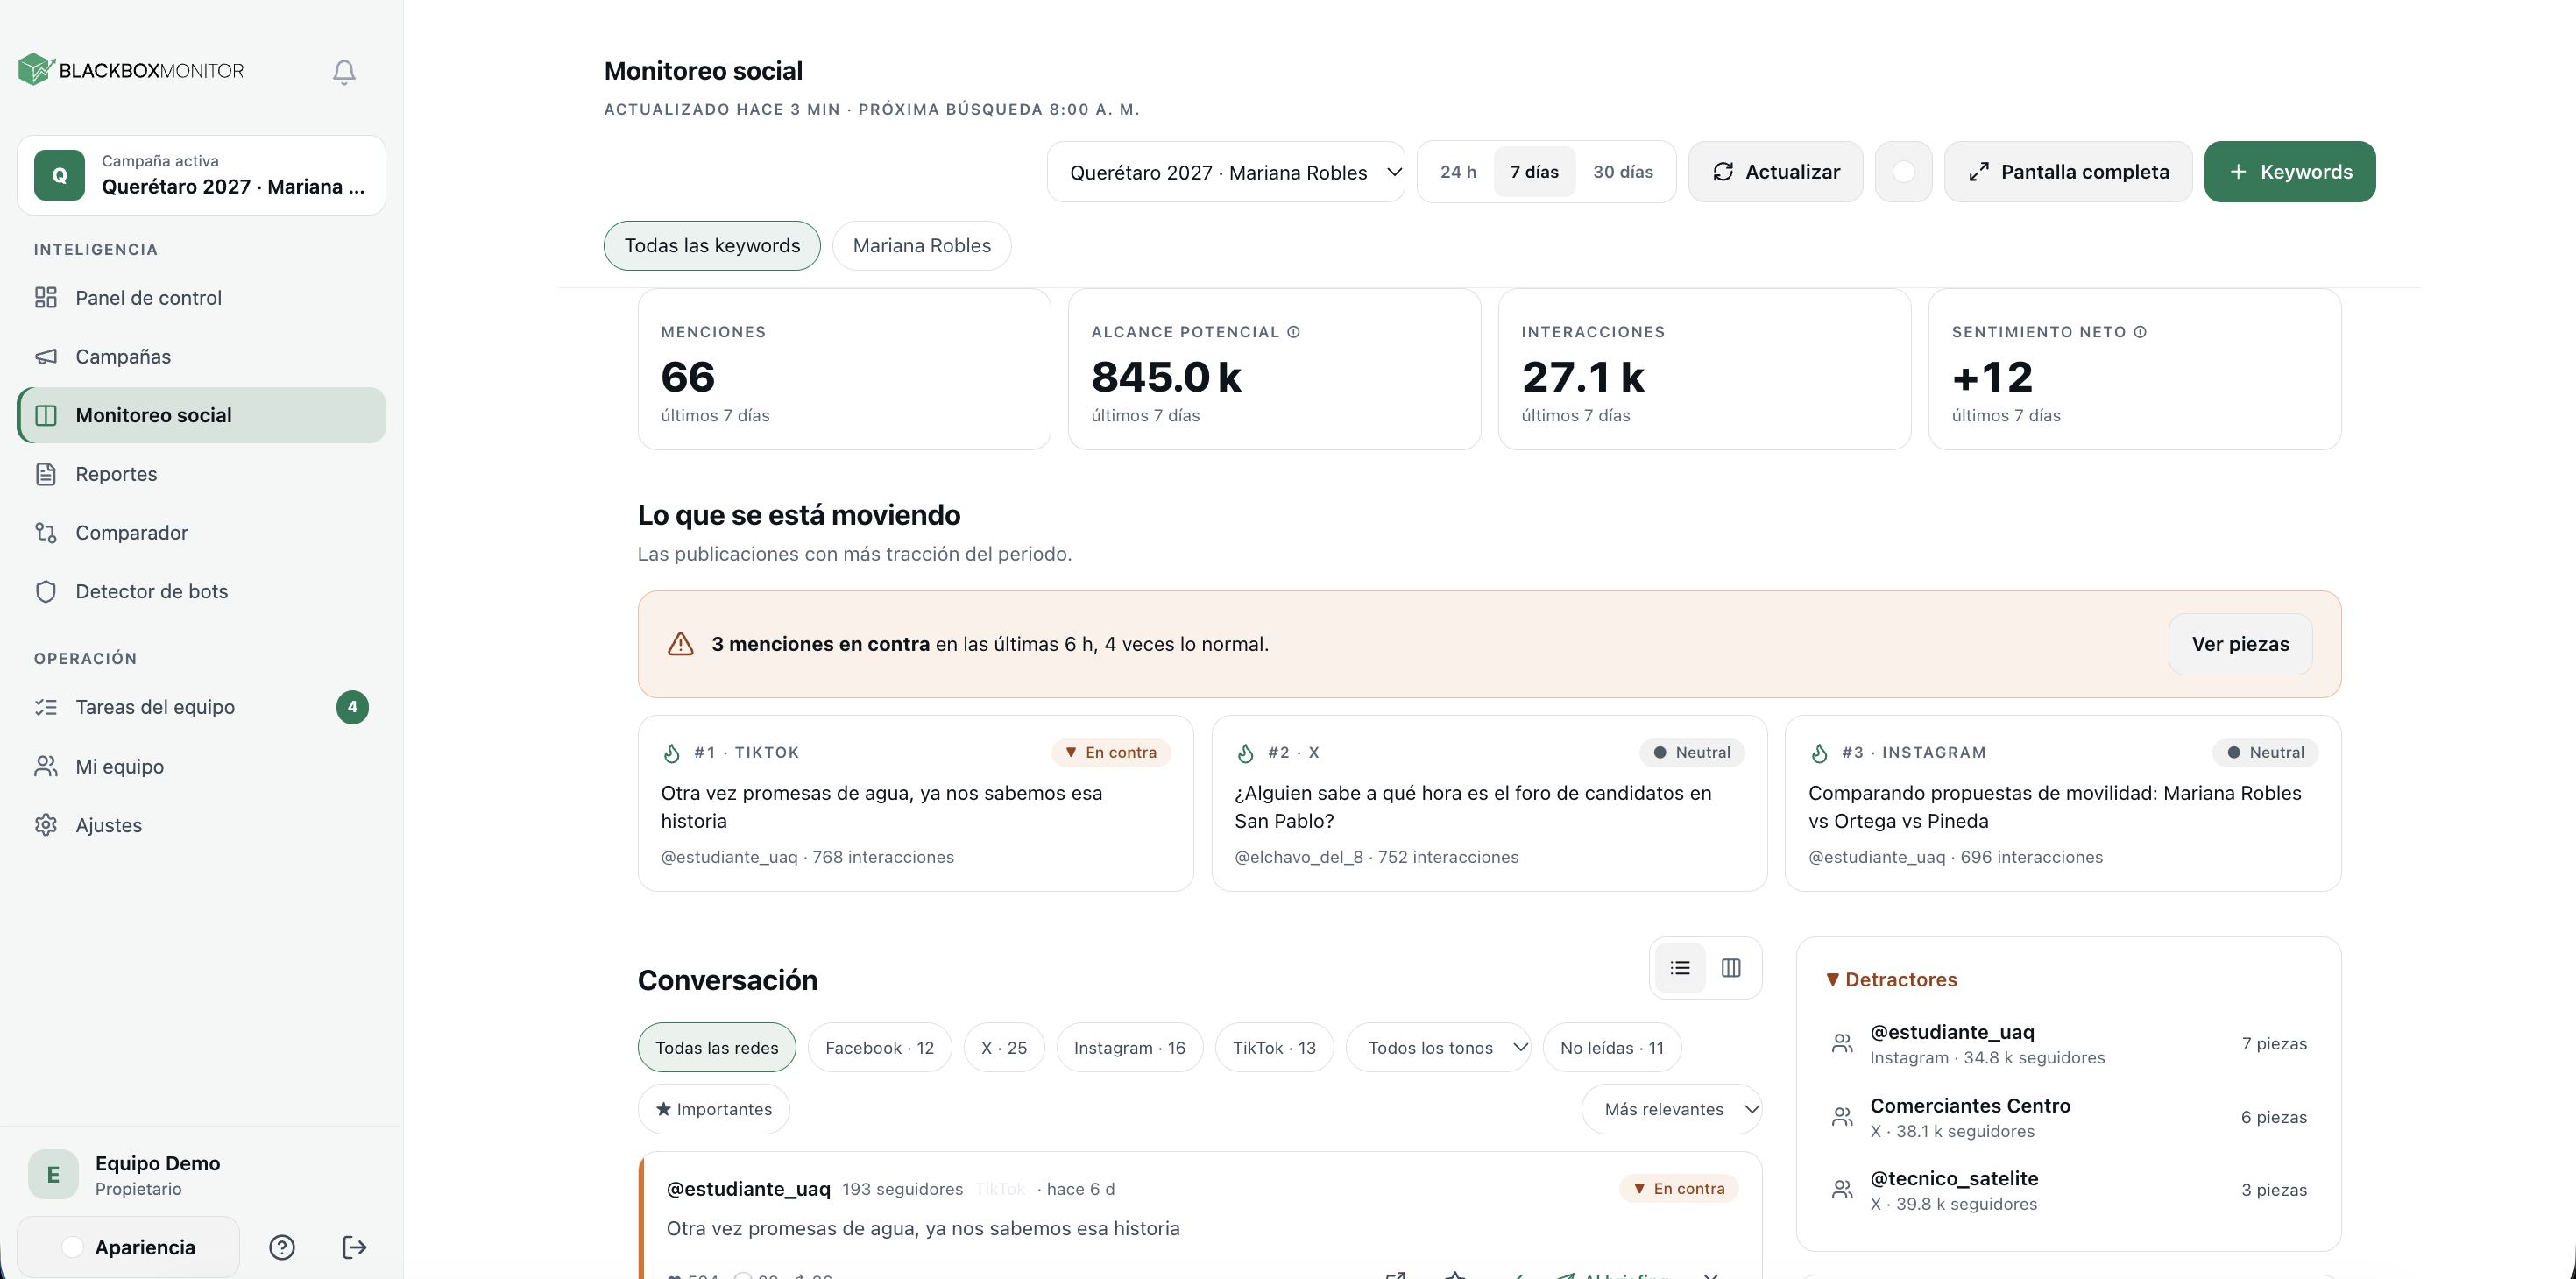Click the BlackboxMonitor cube logo
2576x1279 pixels.
click(36, 69)
